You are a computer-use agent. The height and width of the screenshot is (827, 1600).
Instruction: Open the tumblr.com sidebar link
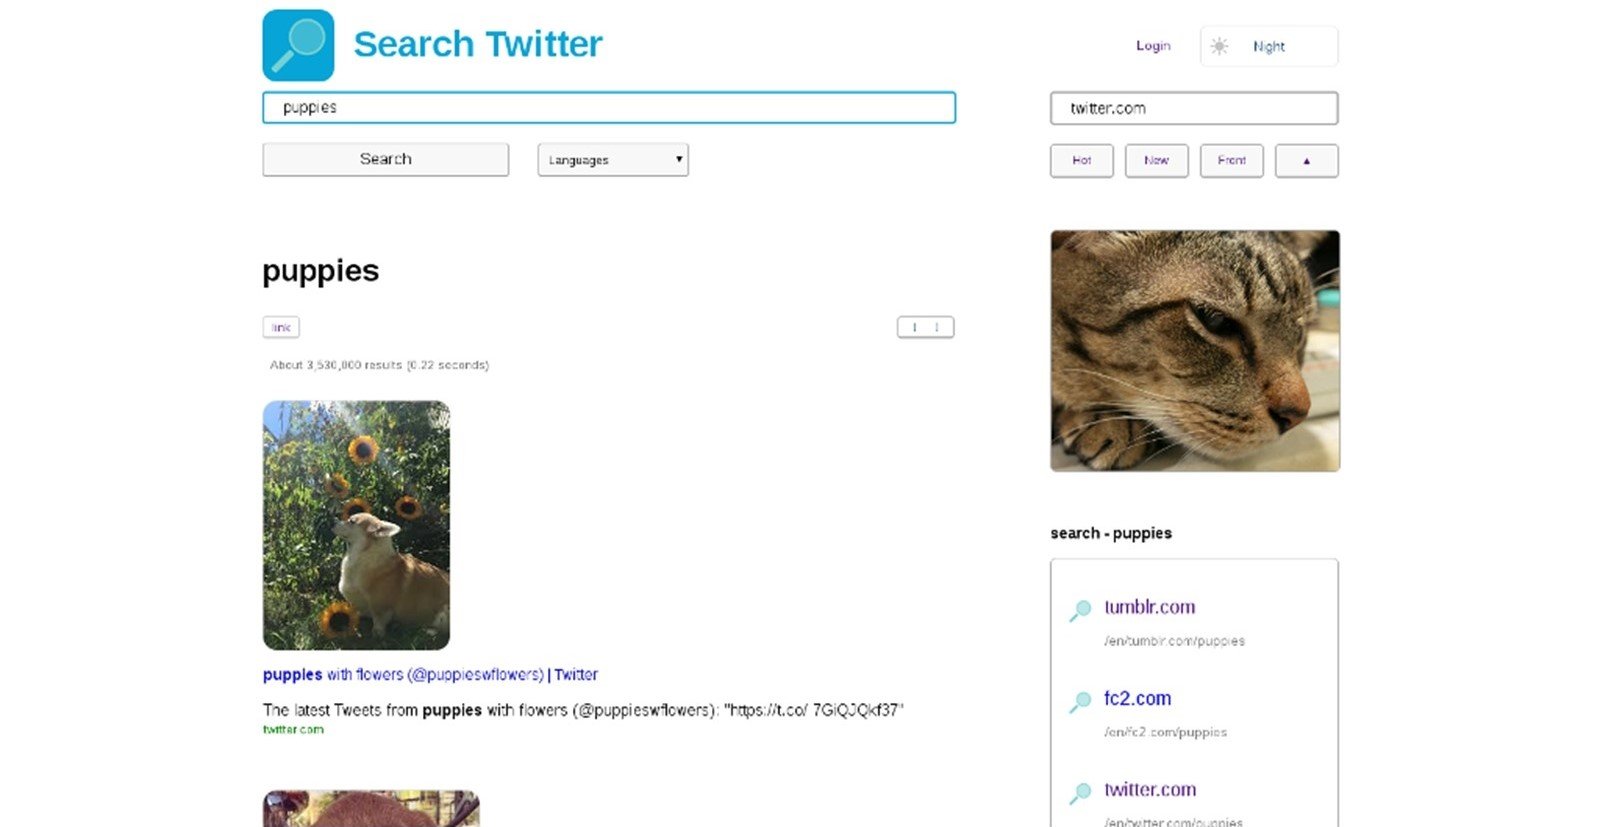(1150, 607)
